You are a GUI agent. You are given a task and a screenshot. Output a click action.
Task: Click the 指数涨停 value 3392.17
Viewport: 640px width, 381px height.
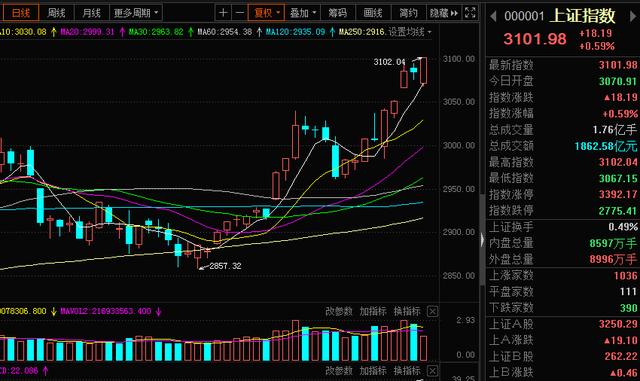coord(618,194)
